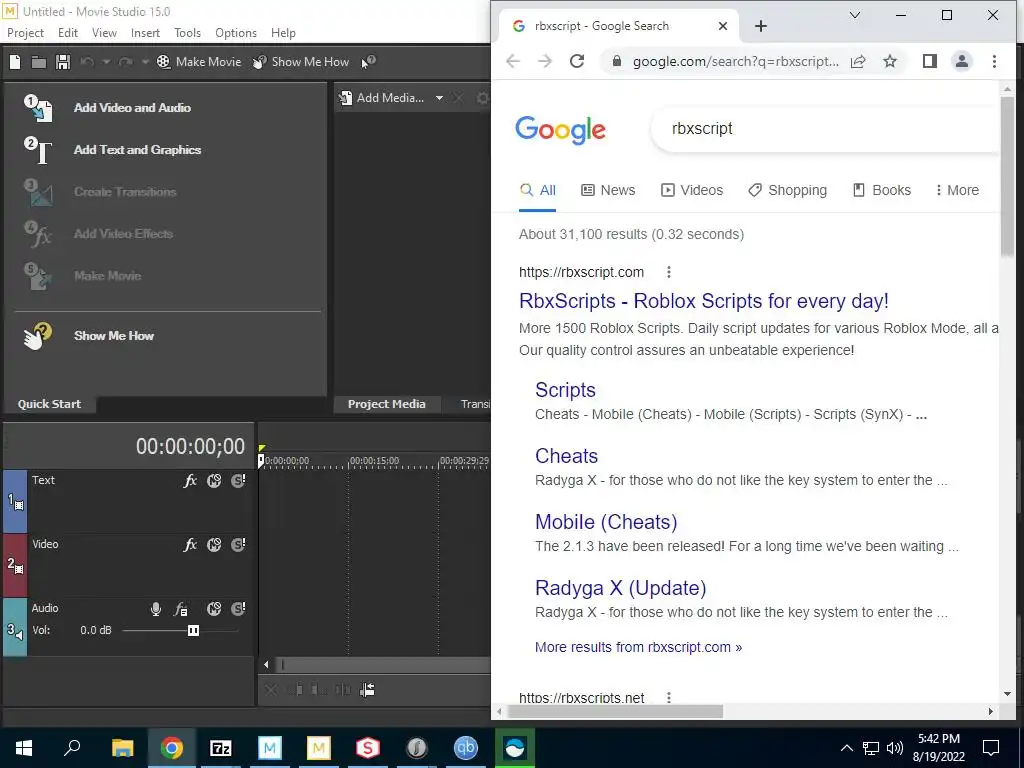Open Track FX on the Text track
Image resolution: width=1024 pixels, height=768 pixels.
pos(190,481)
